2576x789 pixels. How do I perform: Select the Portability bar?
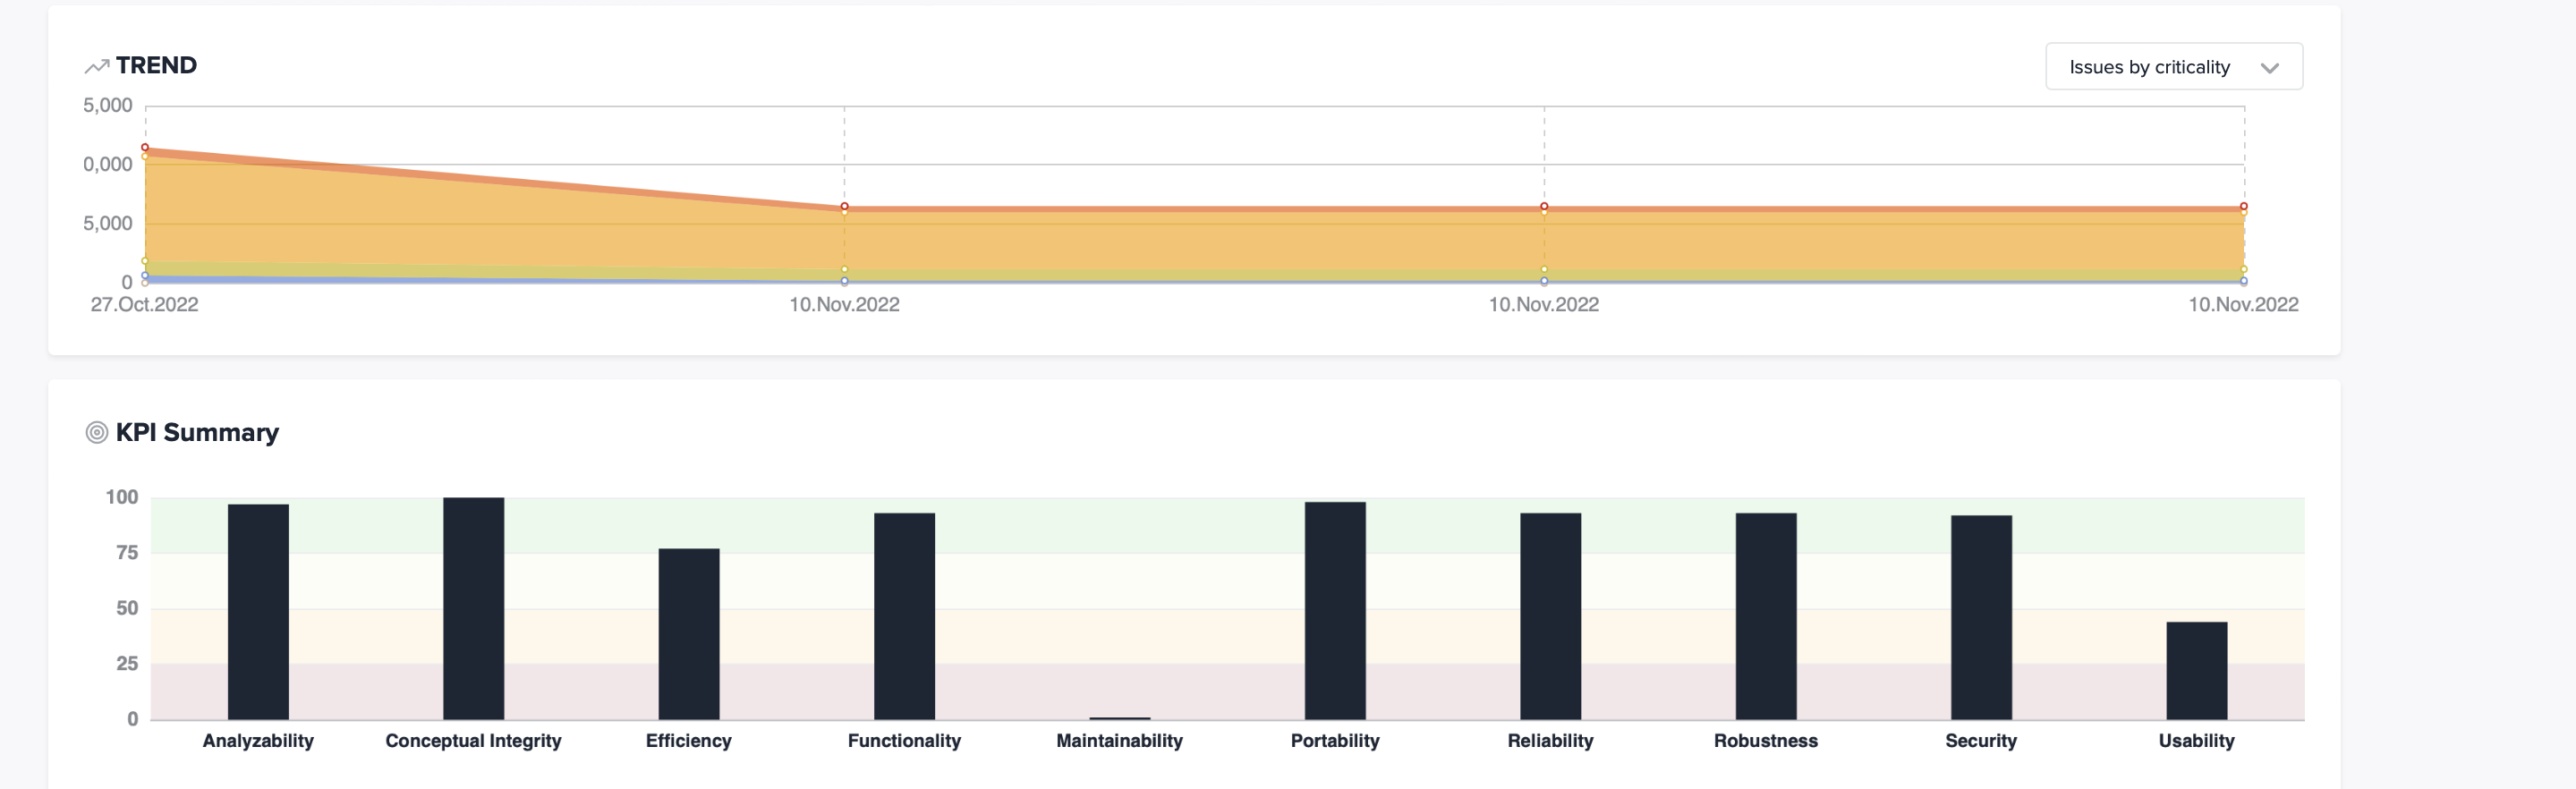pyautogui.click(x=1335, y=610)
